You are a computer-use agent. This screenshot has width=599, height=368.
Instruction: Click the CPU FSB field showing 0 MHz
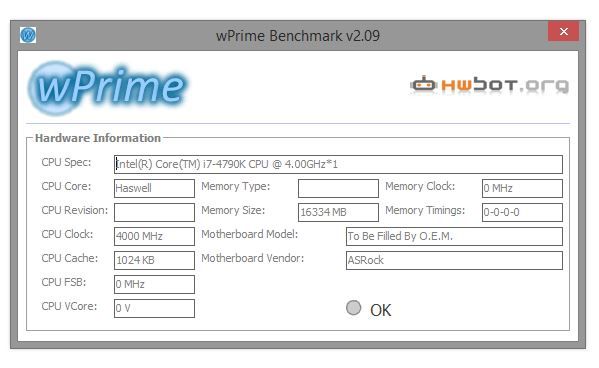coord(154,284)
